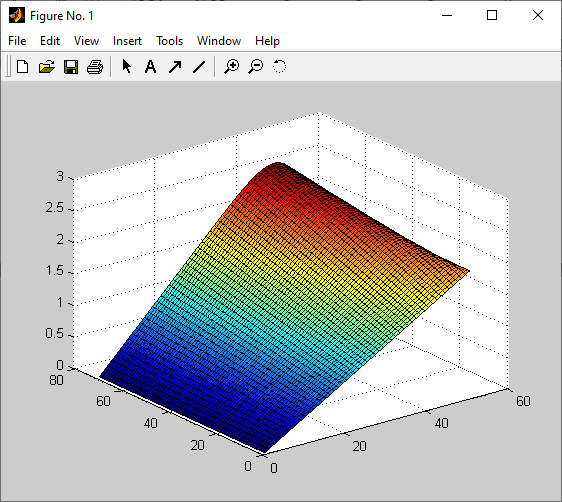Viewport: 562px width, 502px height.
Task: Click the New Figure icon
Action: (x=23, y=67)
